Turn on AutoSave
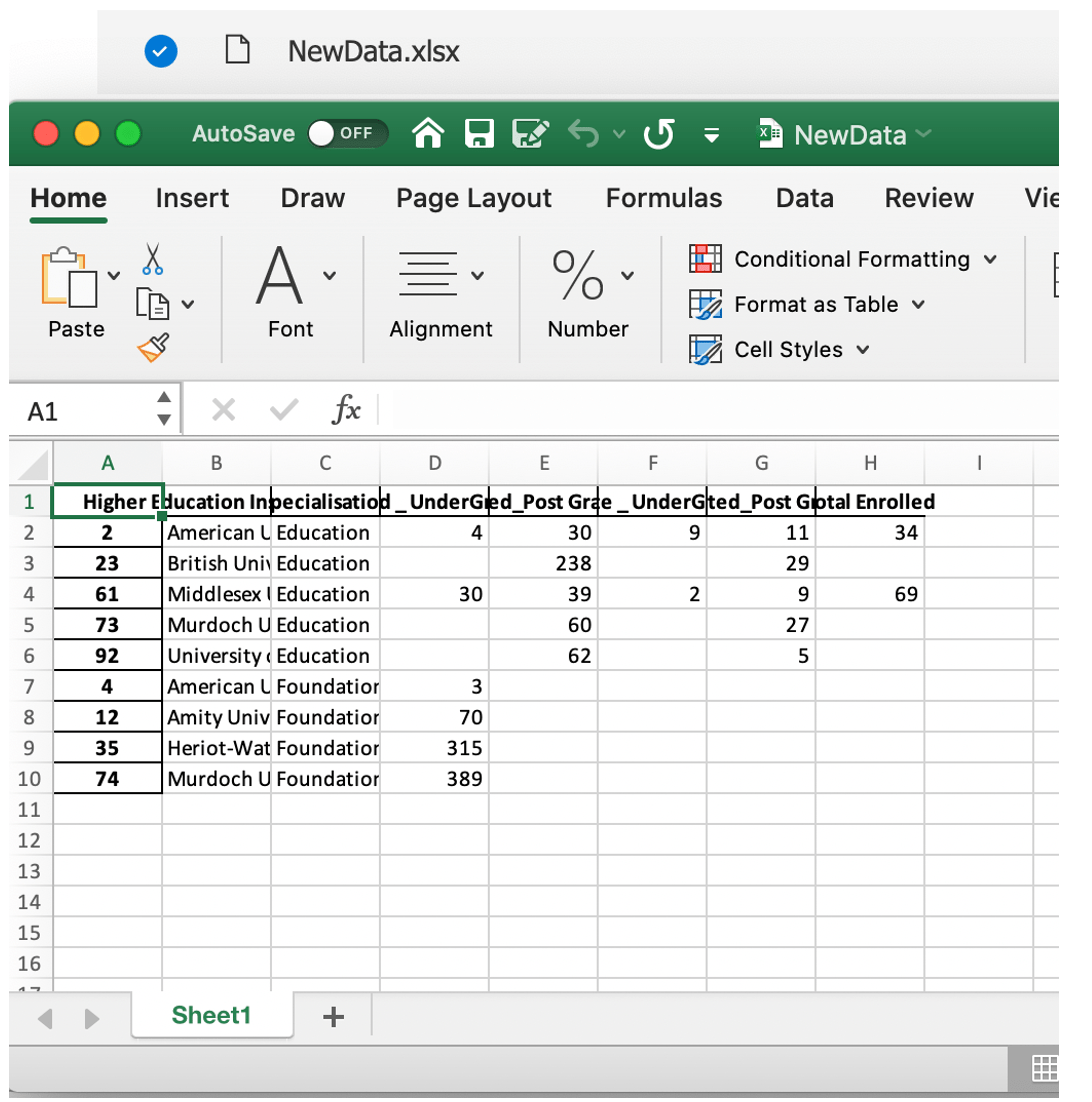 click(x=348, y=134)
